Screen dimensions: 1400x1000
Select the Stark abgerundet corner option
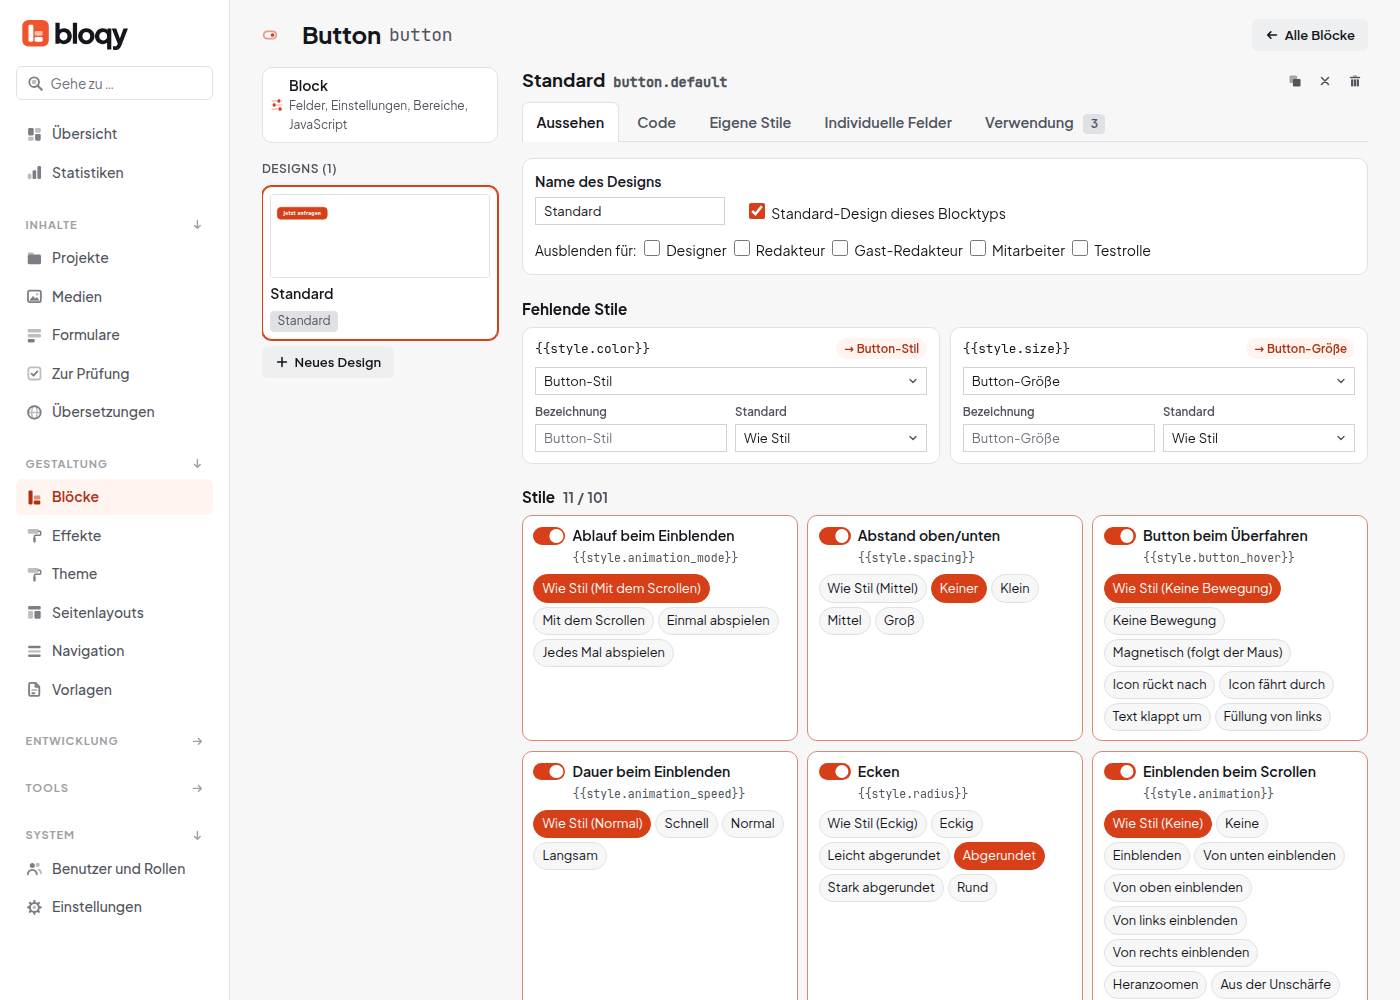click(881, 888)
